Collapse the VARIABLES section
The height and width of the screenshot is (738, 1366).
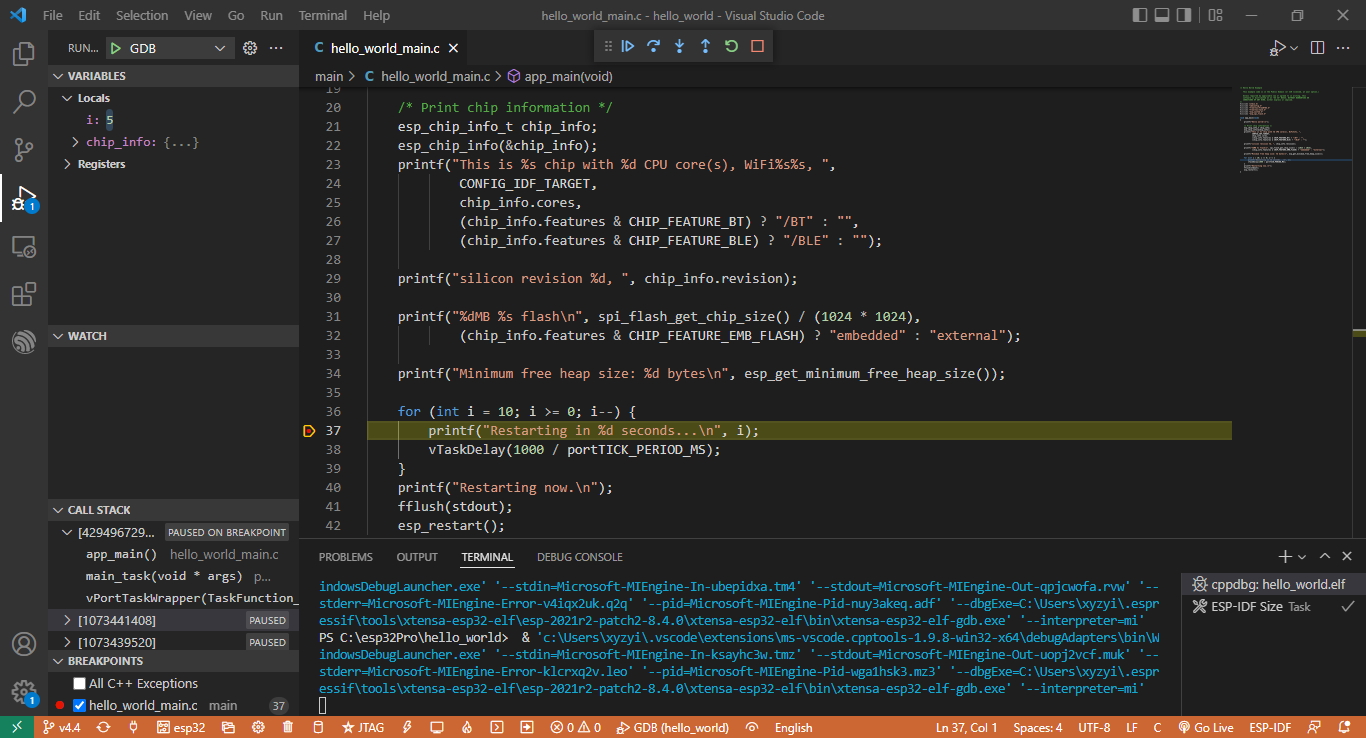pos(173,76)
